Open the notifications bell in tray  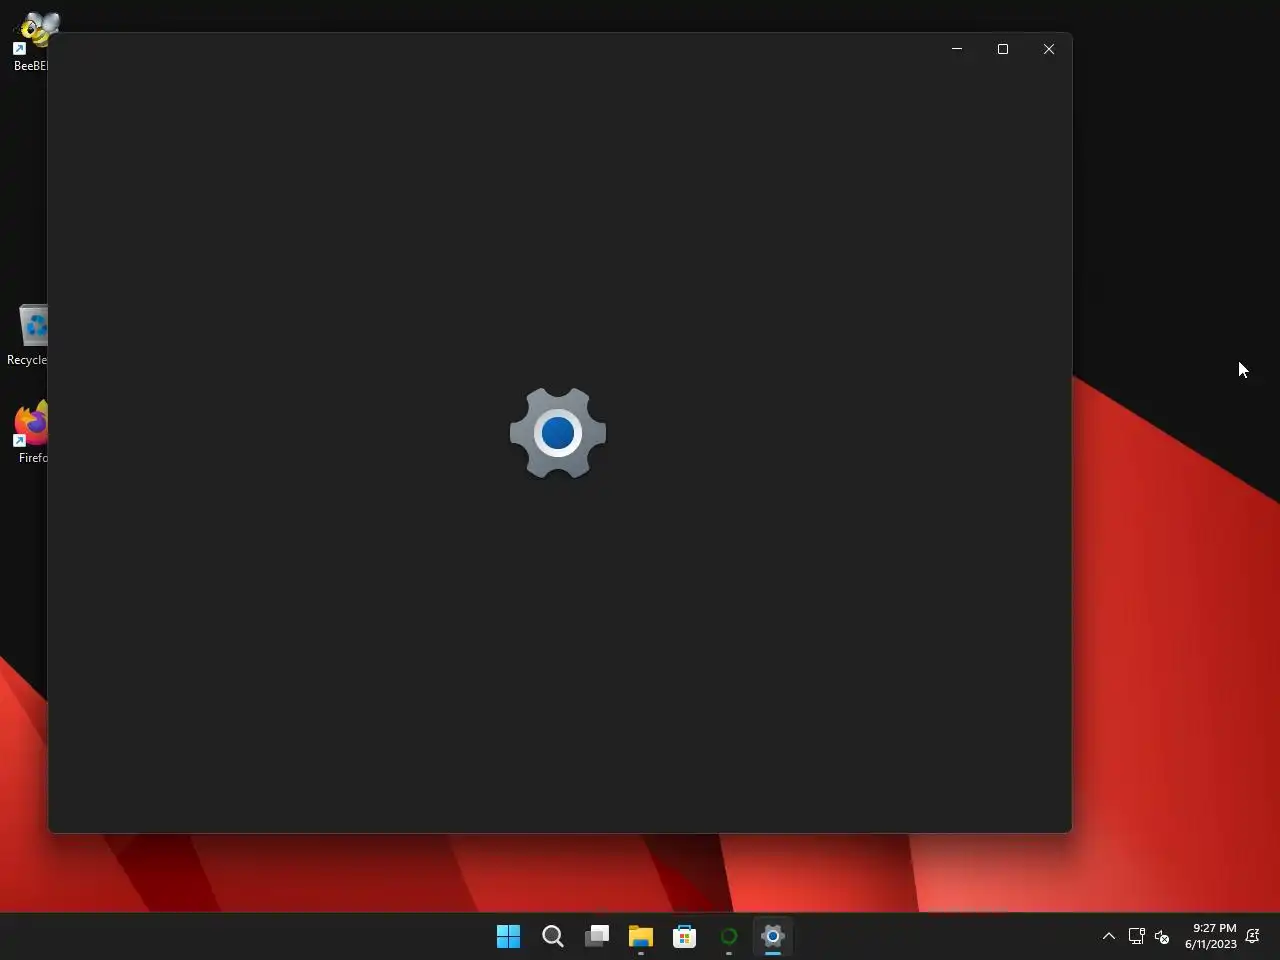pyautogui.click(x=1253, y=936)
